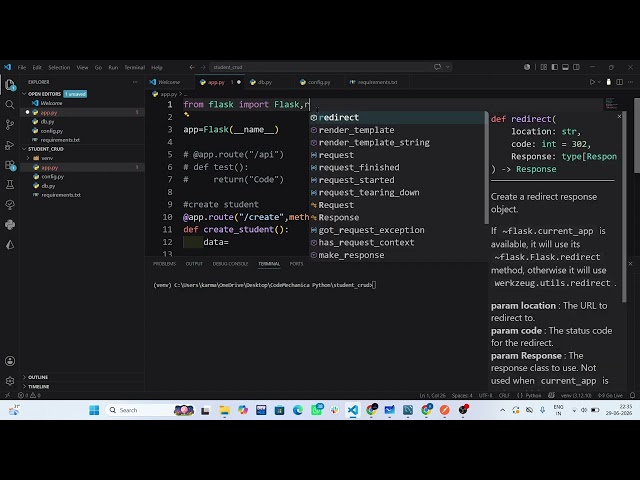Run Python file with the play icon
Screen dimensions: 640x480
point(592,82)
